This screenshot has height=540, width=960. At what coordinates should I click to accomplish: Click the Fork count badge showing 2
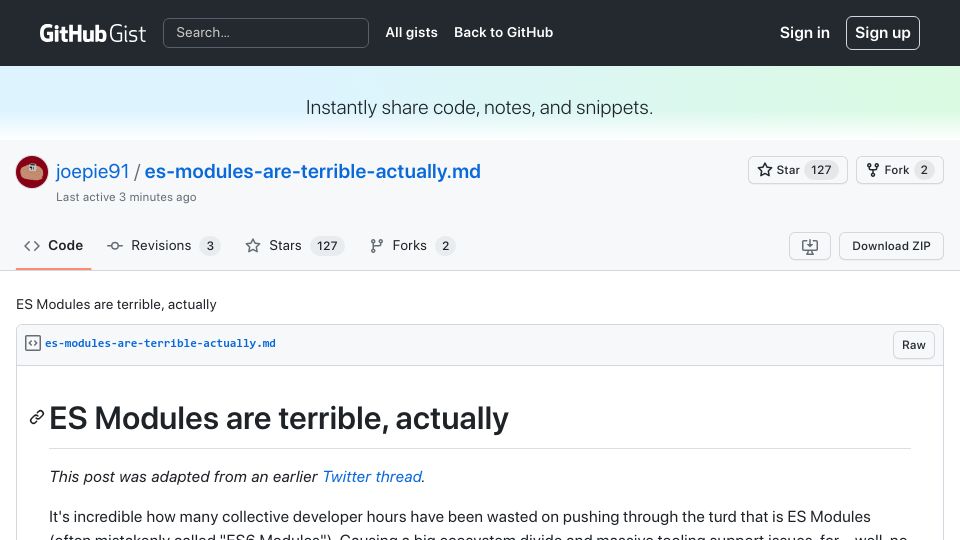point(924,170)
